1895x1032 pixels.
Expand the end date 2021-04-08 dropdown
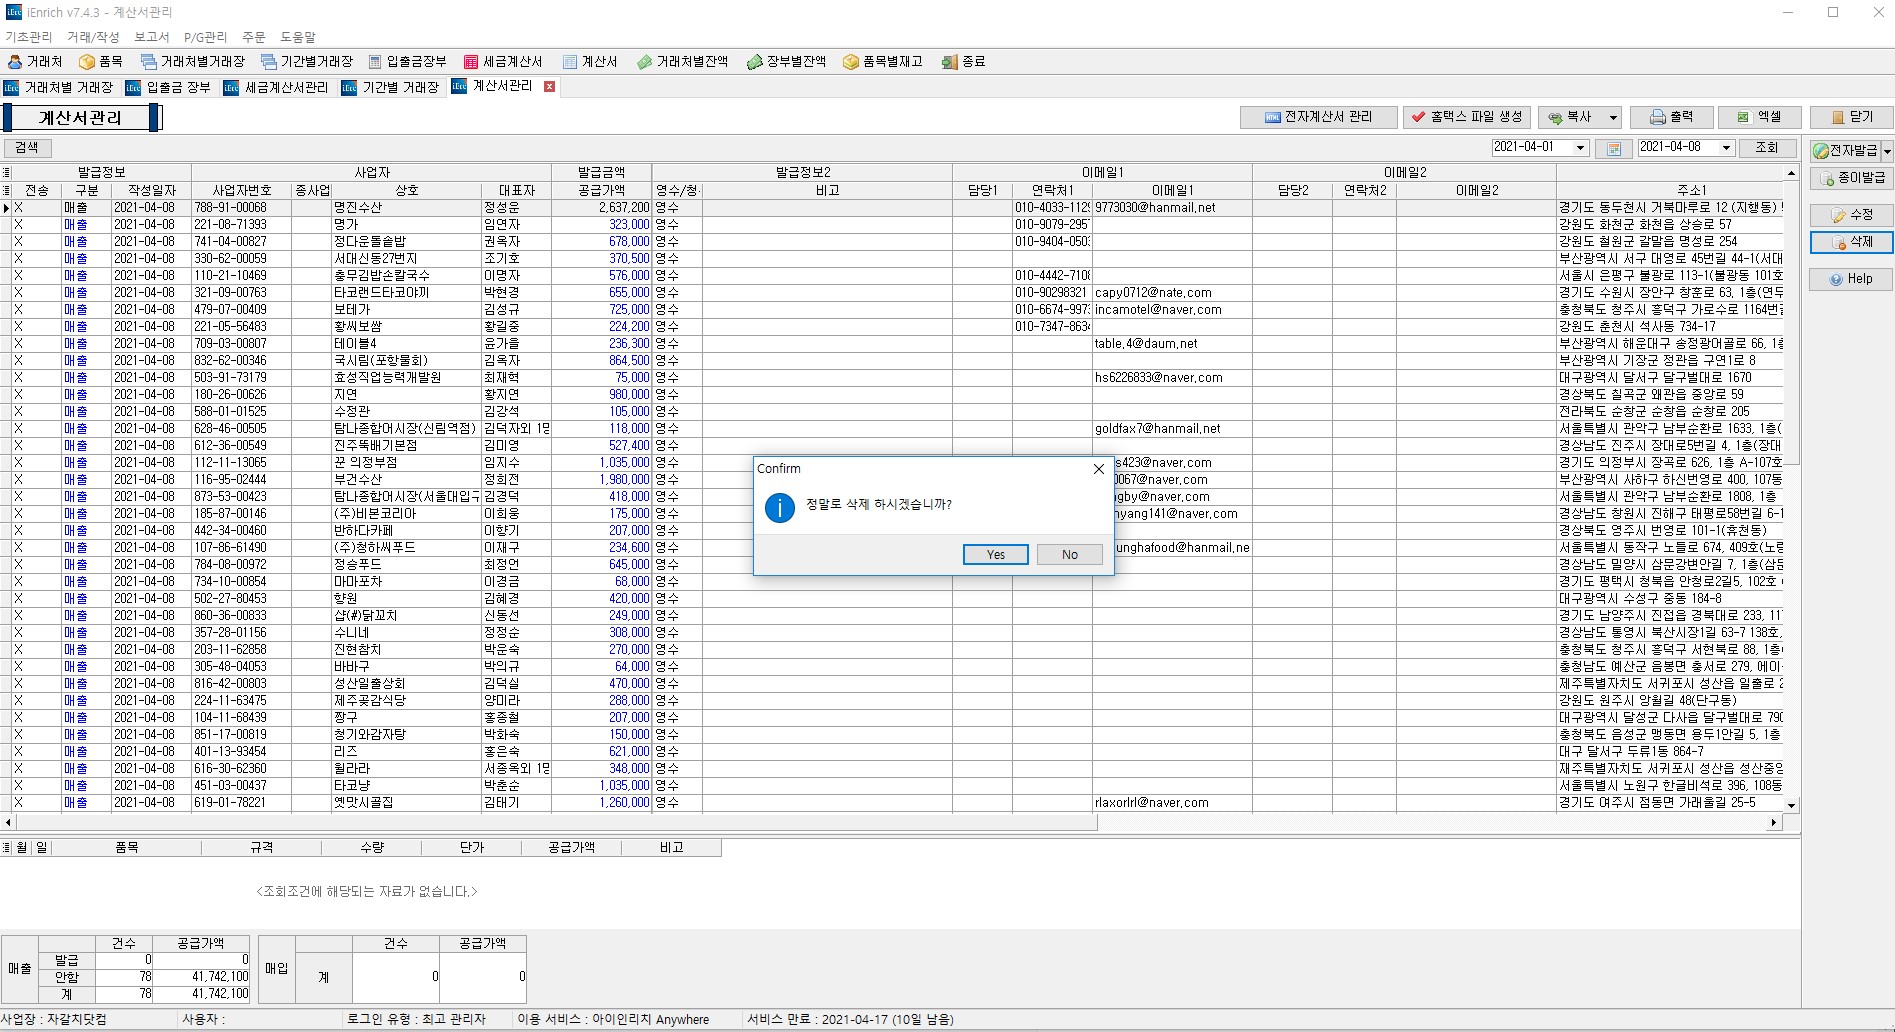click(1726, 148)
